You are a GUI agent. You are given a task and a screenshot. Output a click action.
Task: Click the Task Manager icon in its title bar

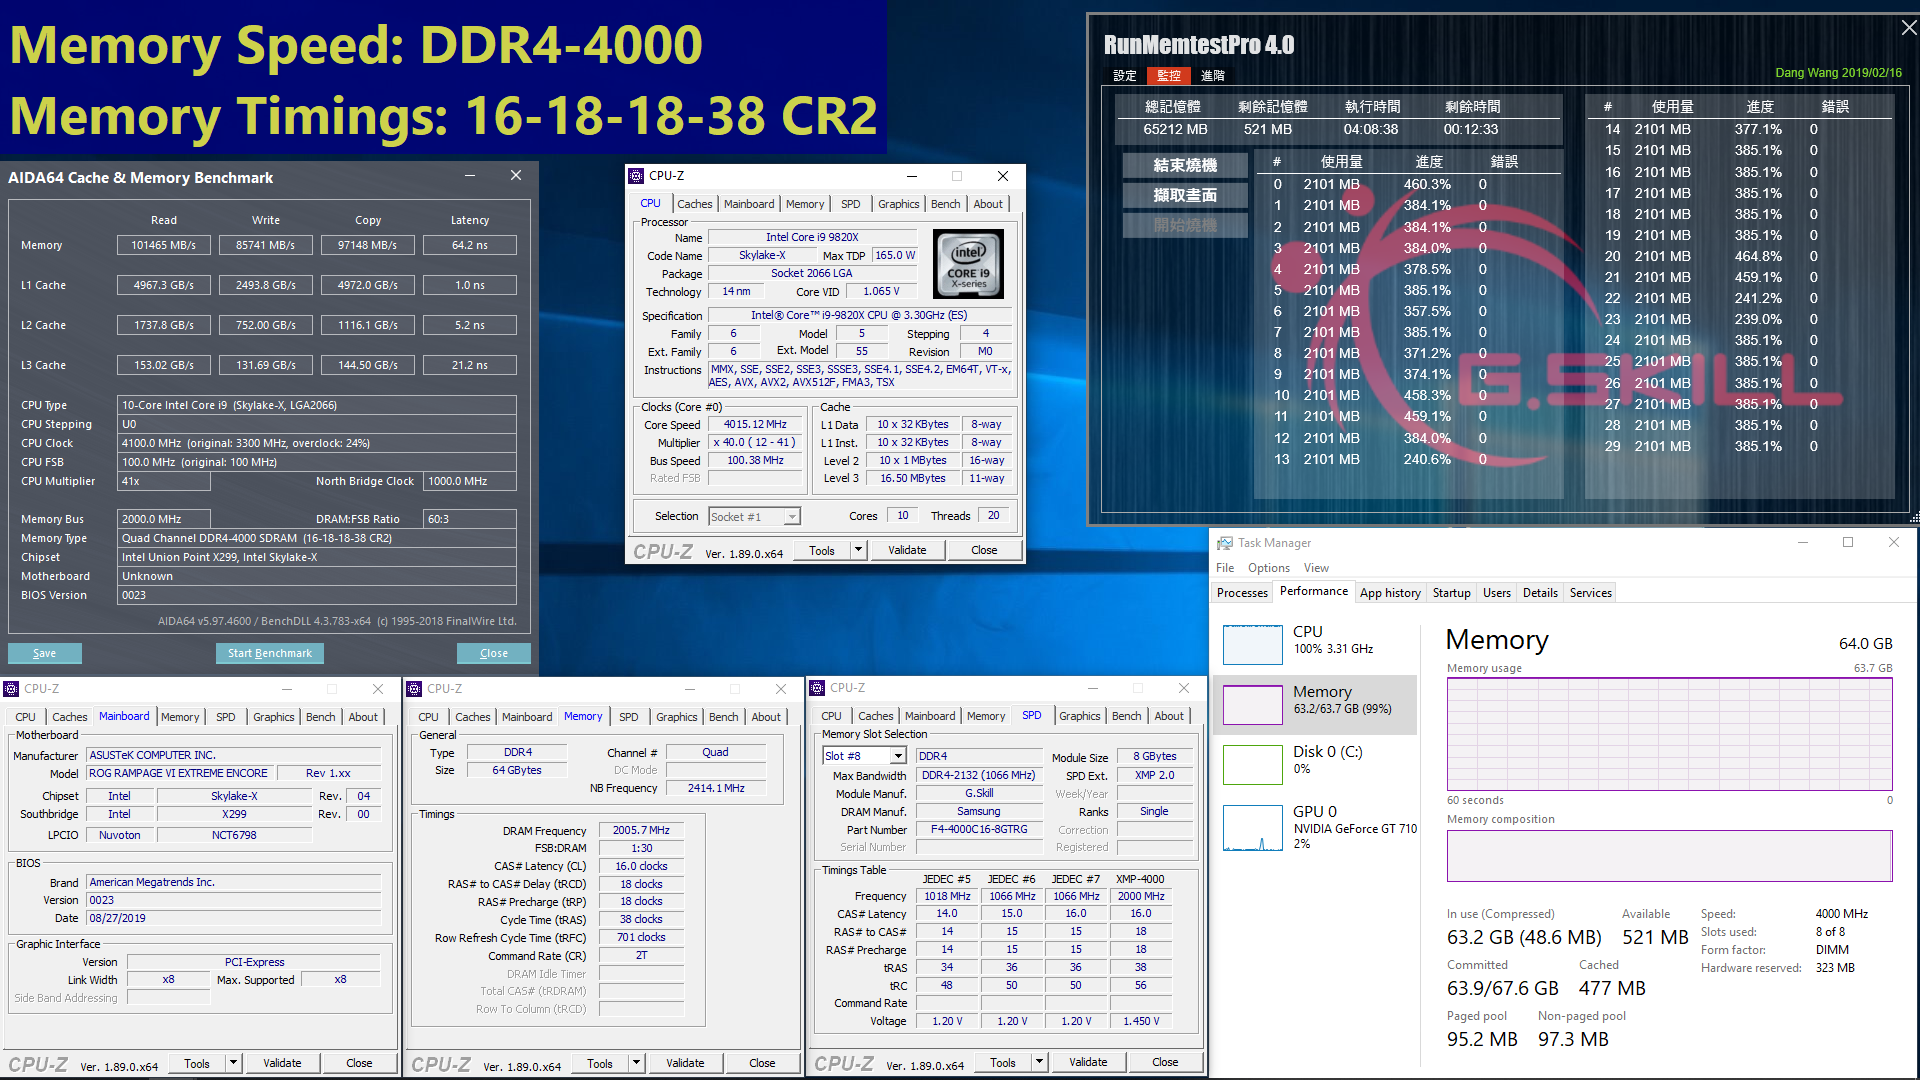point(1224,542)
